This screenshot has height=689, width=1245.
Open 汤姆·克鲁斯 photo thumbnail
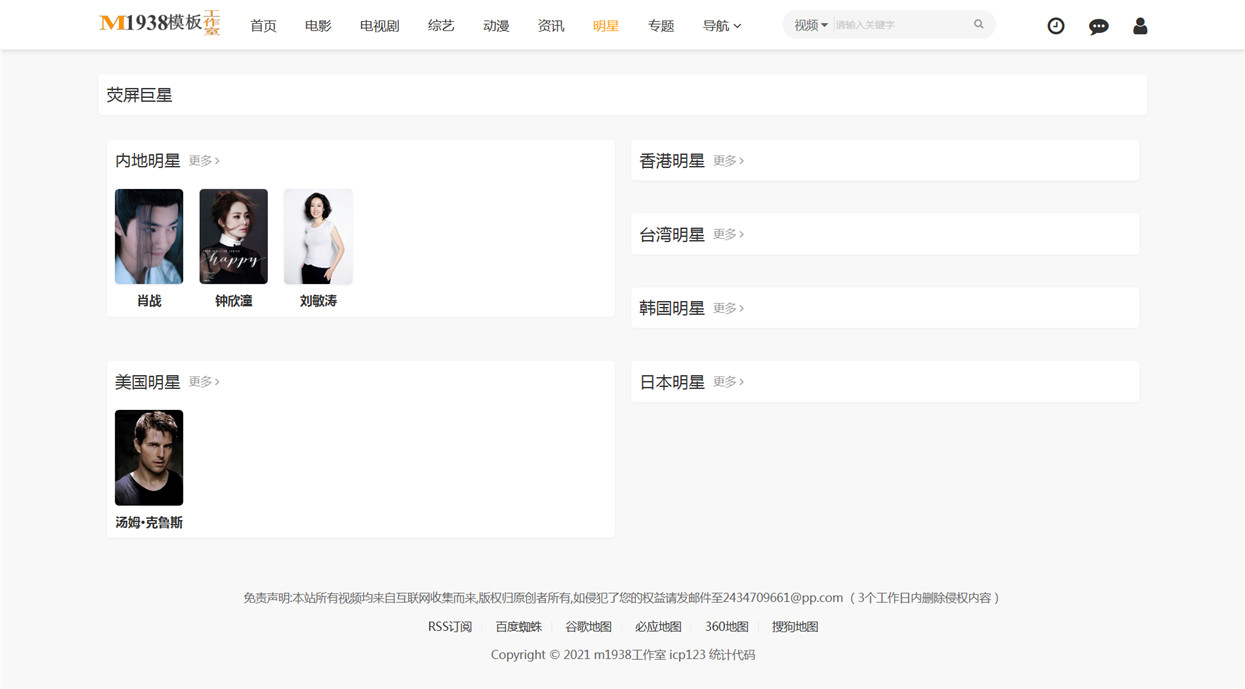(149, 457)
